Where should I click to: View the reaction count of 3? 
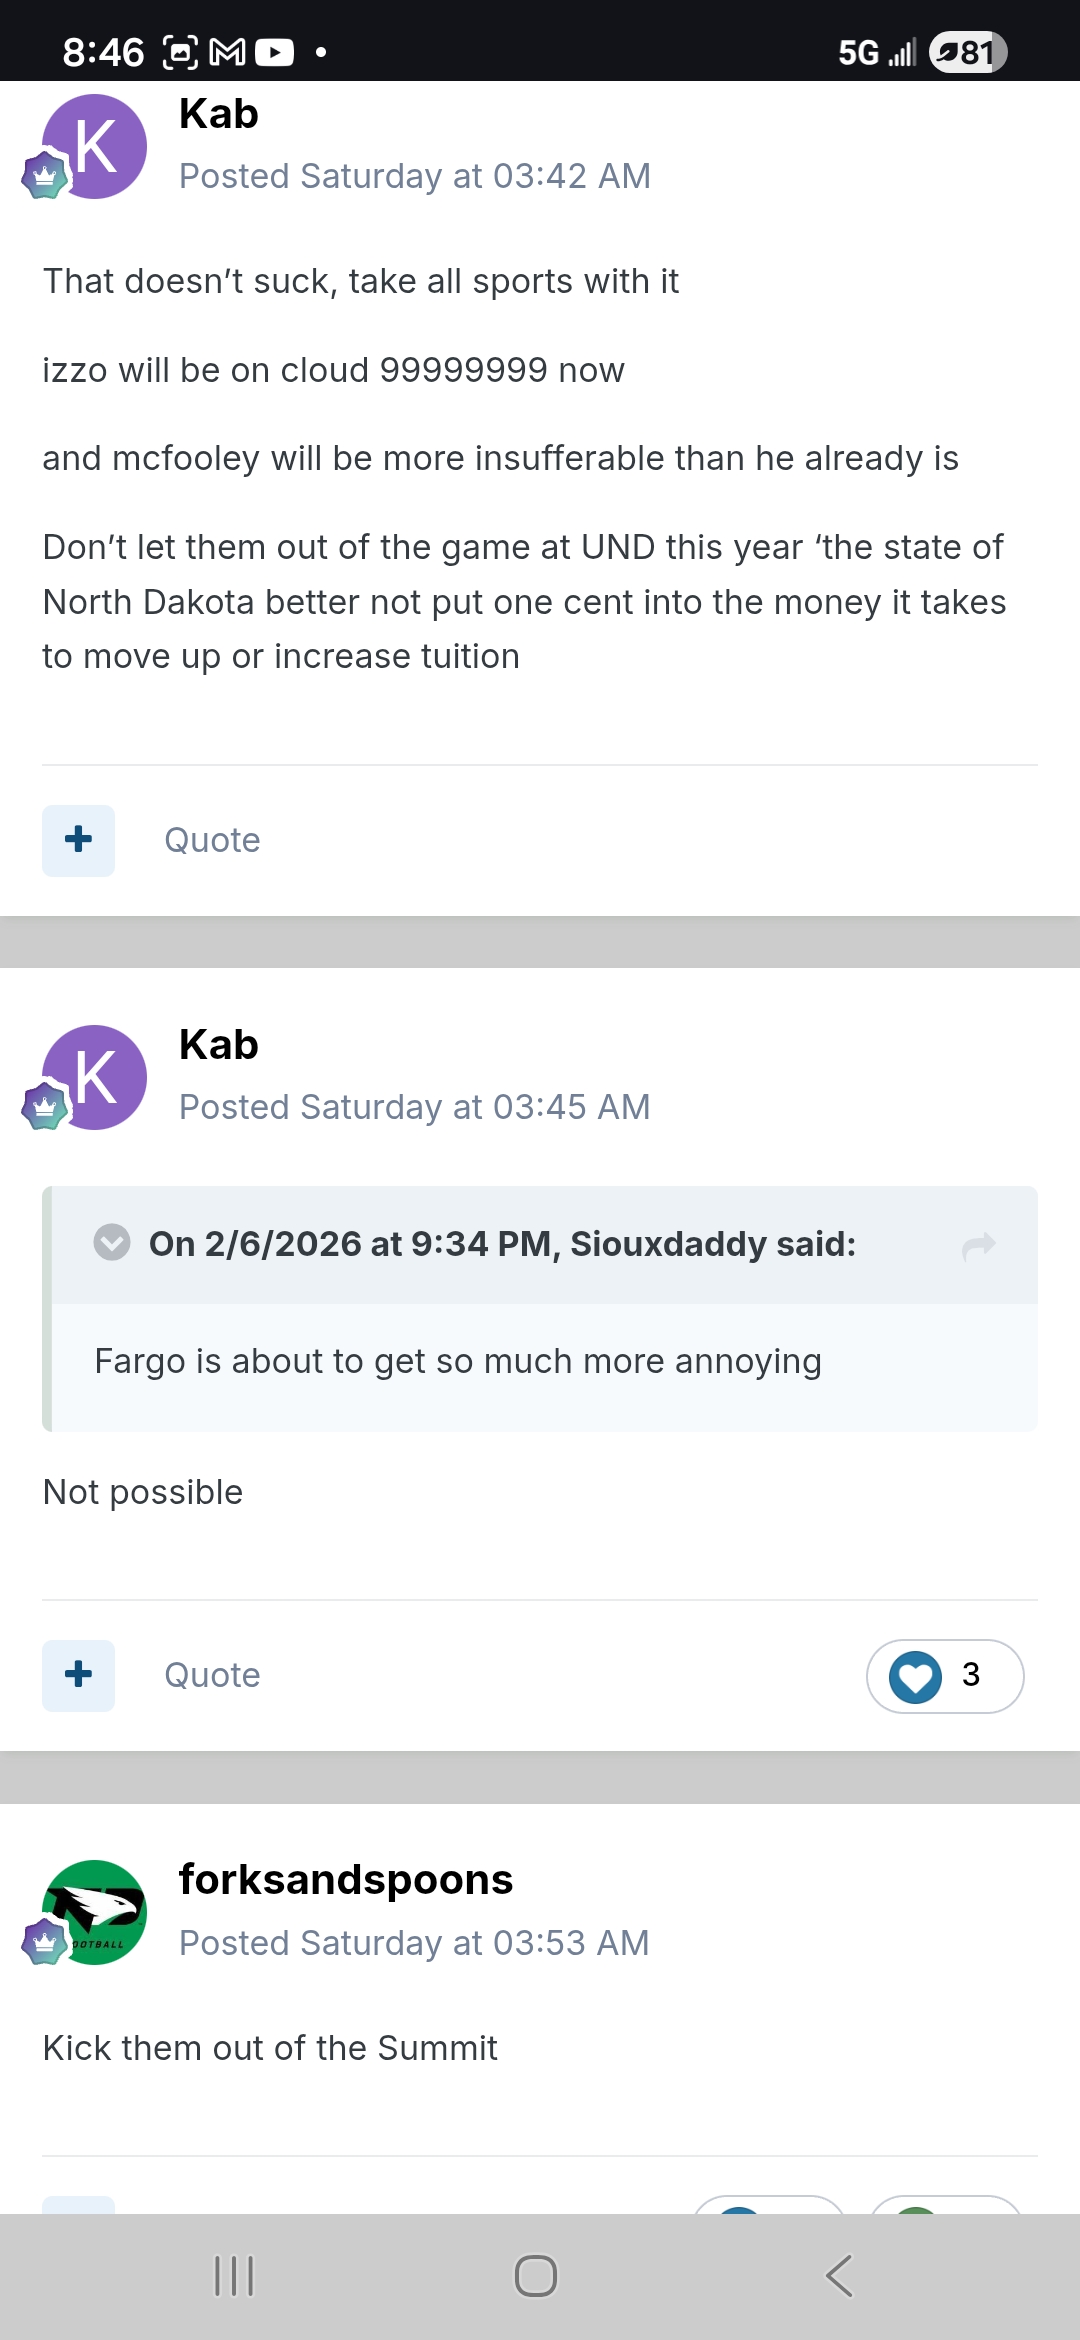[971, 1675]
